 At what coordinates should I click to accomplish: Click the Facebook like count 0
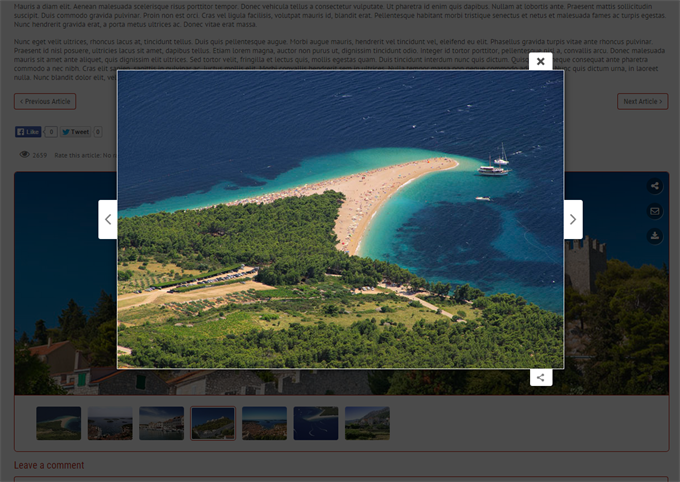tap(51, 132)
